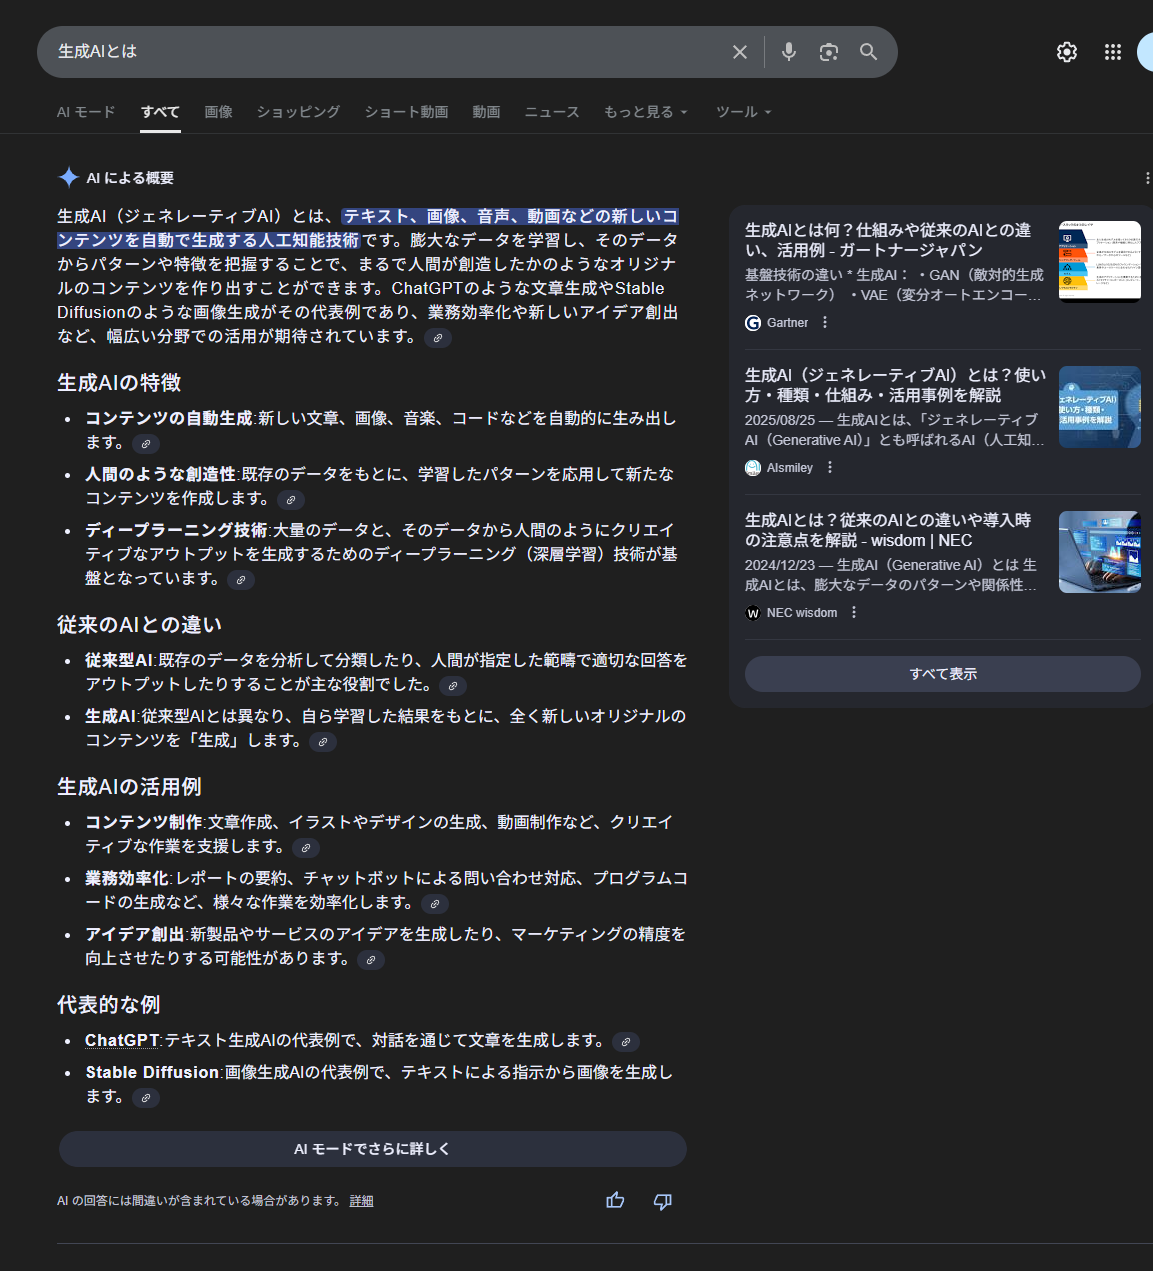Viewport: 1153px width, 1271px height.
Task: Click thumbs up on the AI overview
Action: point(615,1200)
